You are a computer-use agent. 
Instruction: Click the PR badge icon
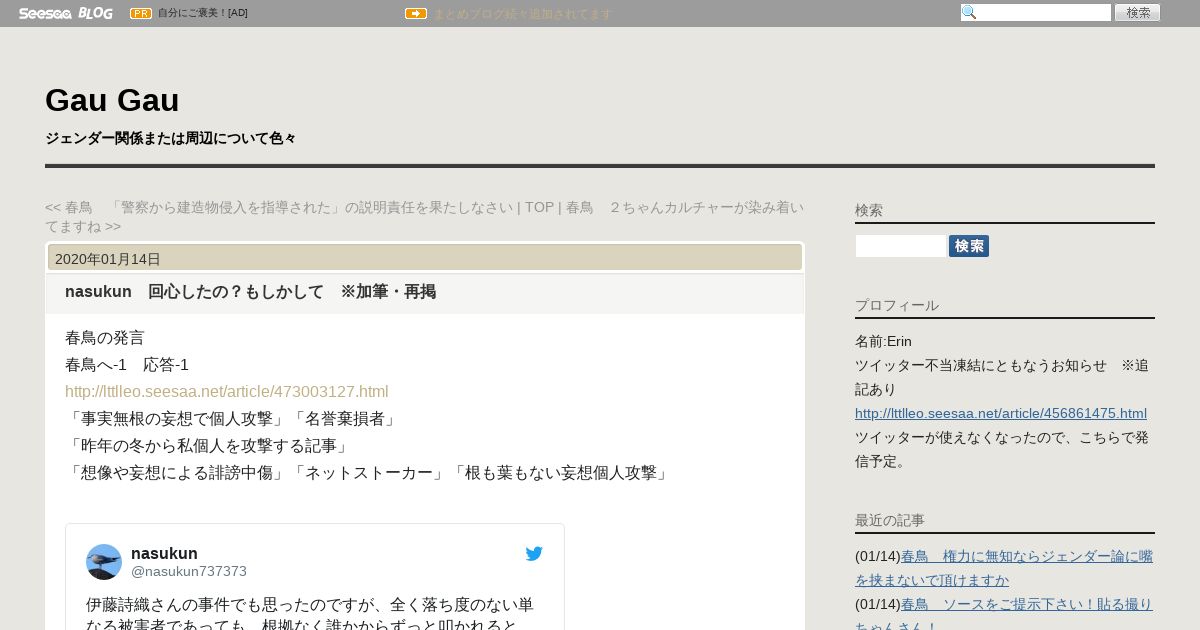click(x=141, y=13)
